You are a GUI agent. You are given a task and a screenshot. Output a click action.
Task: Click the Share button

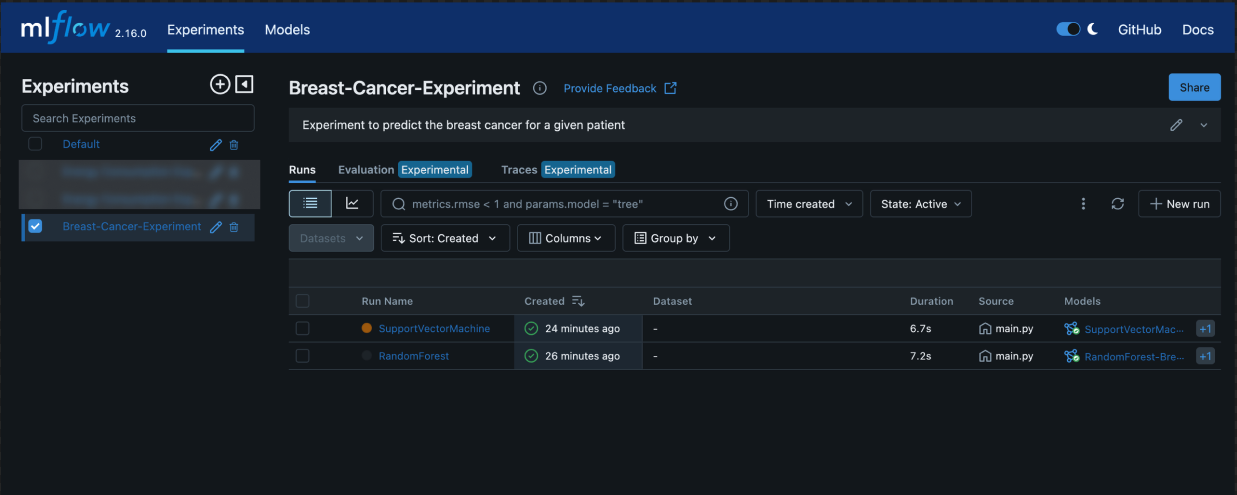[1194, 88]
